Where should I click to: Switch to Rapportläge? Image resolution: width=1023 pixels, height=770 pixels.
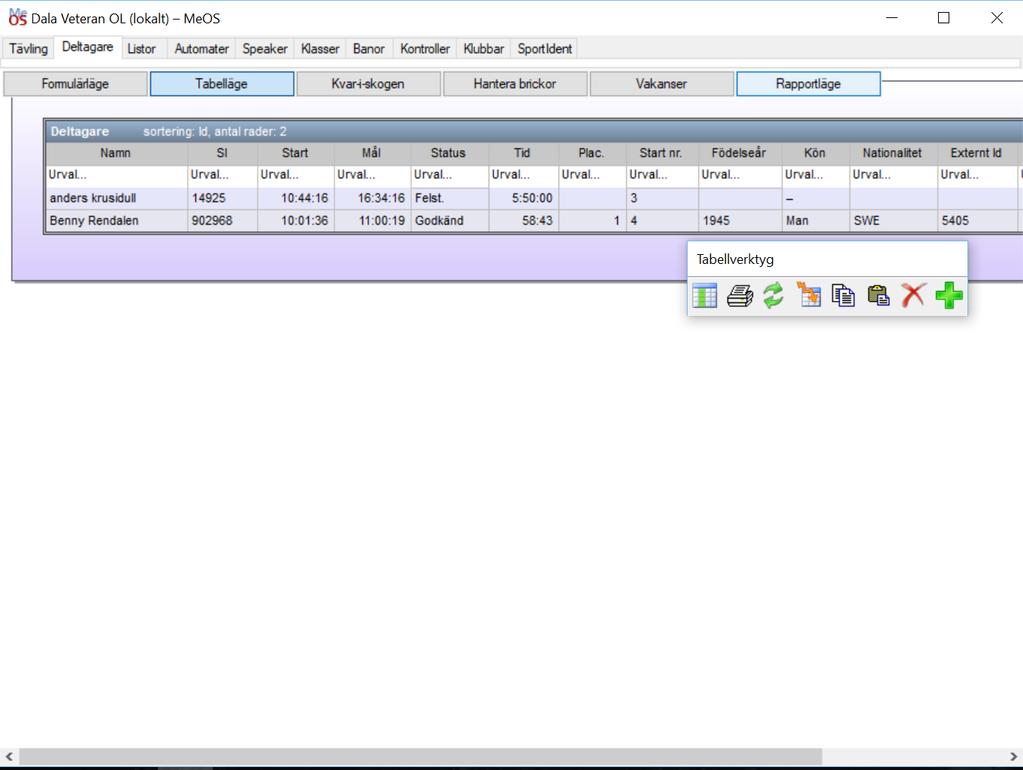(x=808, y=84)
